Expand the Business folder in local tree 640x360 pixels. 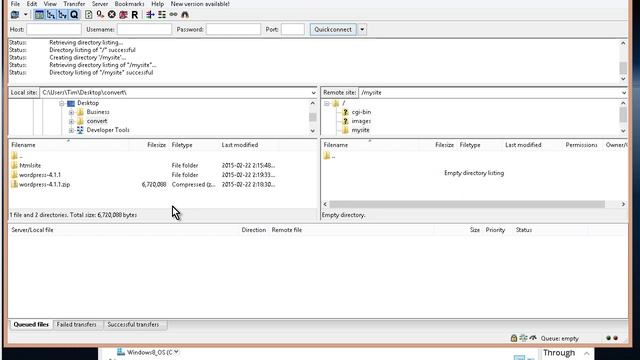[71, 112]
